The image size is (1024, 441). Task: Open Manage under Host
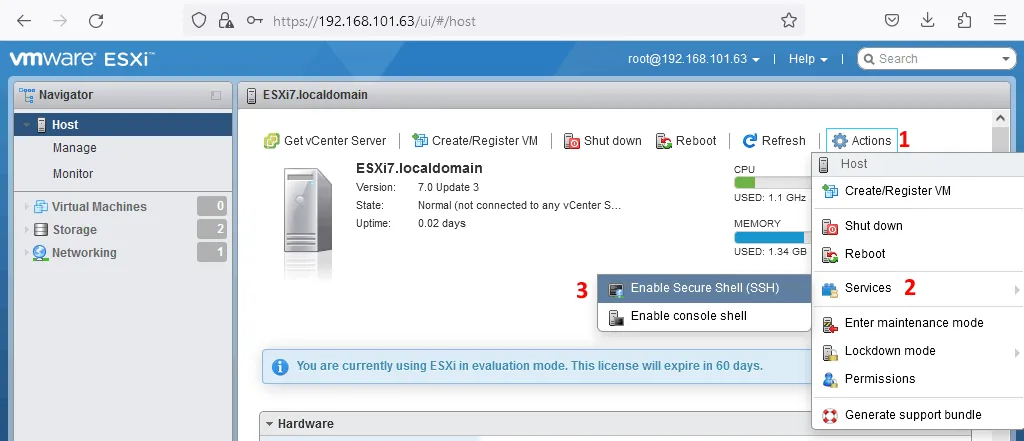[x=75, y=148]
